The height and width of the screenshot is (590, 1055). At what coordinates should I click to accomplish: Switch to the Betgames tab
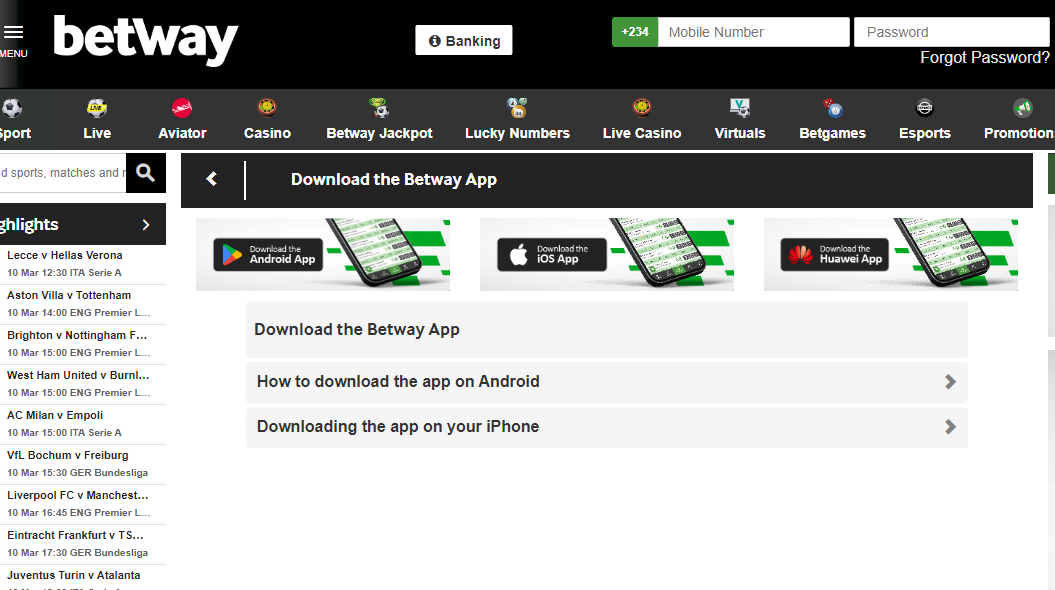pos(832,133)
